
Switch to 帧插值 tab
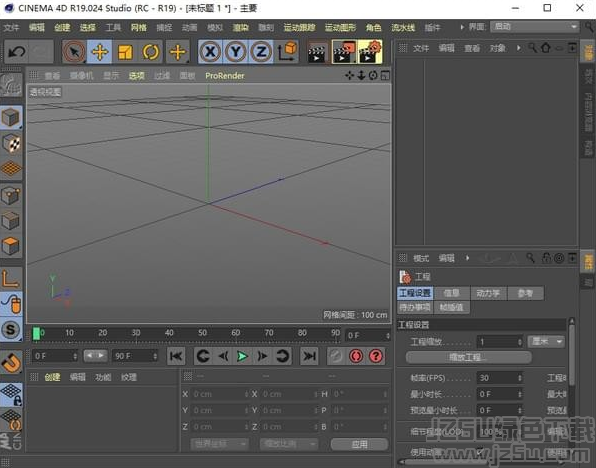[451, 307]
